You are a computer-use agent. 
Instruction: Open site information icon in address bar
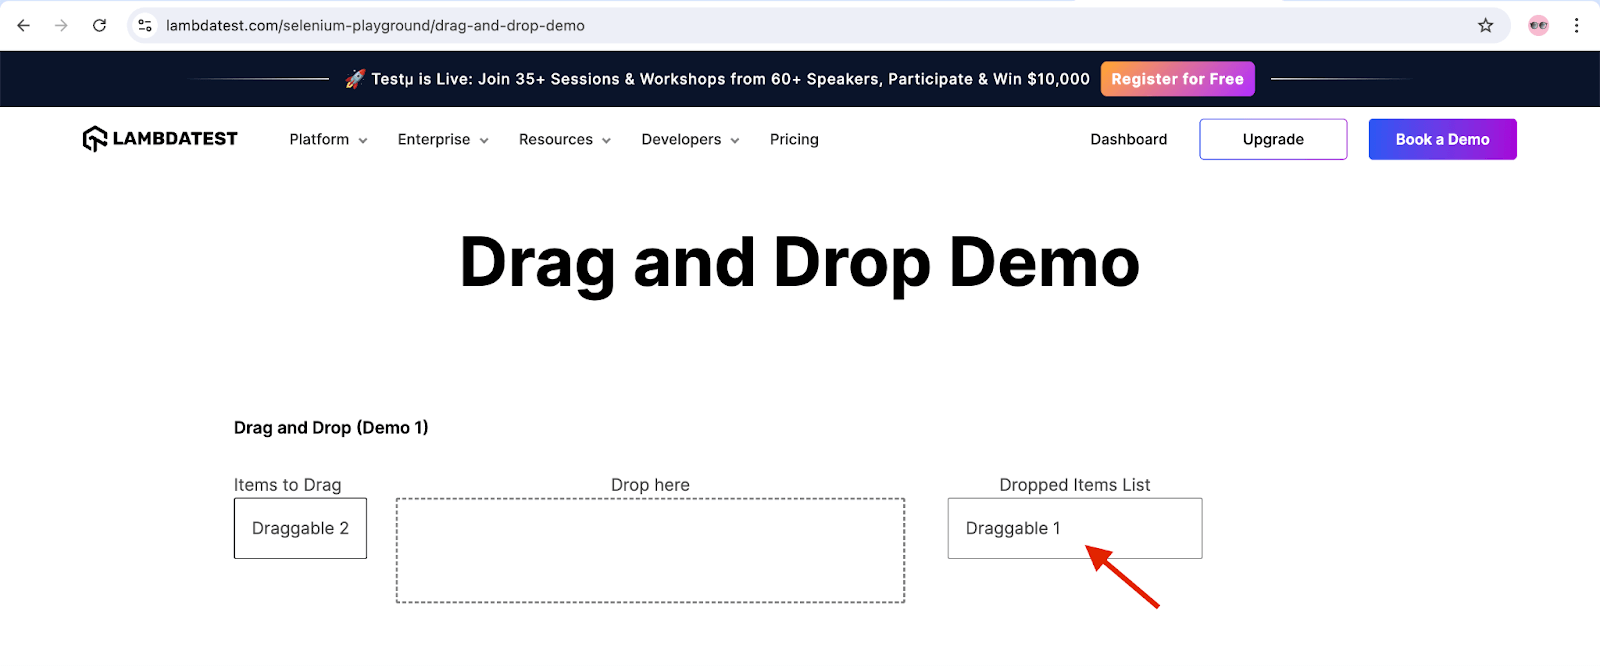click(x=145, y=26)
